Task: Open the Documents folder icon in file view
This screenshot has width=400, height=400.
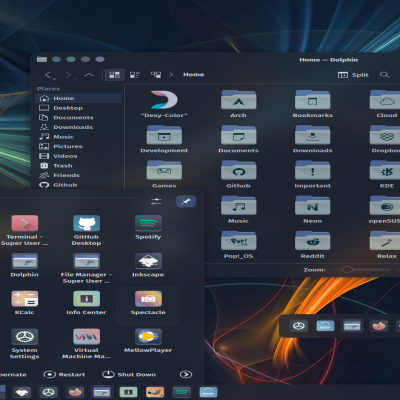Action: [238, 139]
